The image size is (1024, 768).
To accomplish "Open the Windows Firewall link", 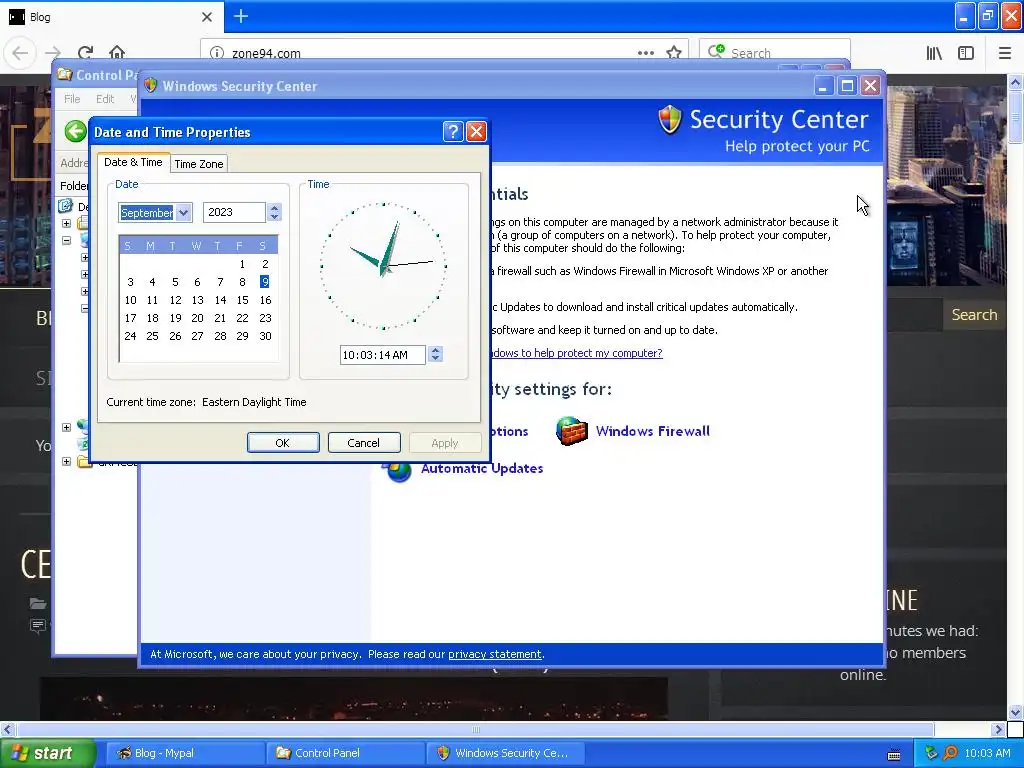I will (x=652, y=431).
